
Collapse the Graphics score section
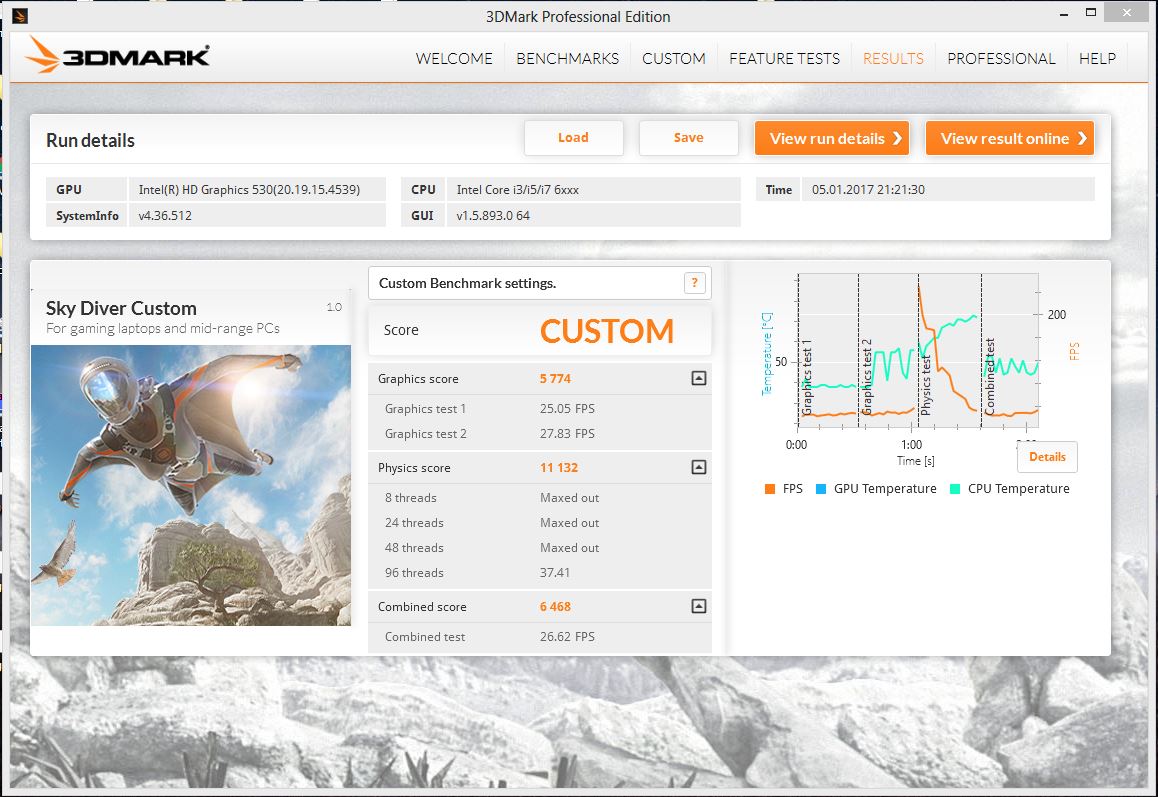pyautogui.click(x=699, y=378)
